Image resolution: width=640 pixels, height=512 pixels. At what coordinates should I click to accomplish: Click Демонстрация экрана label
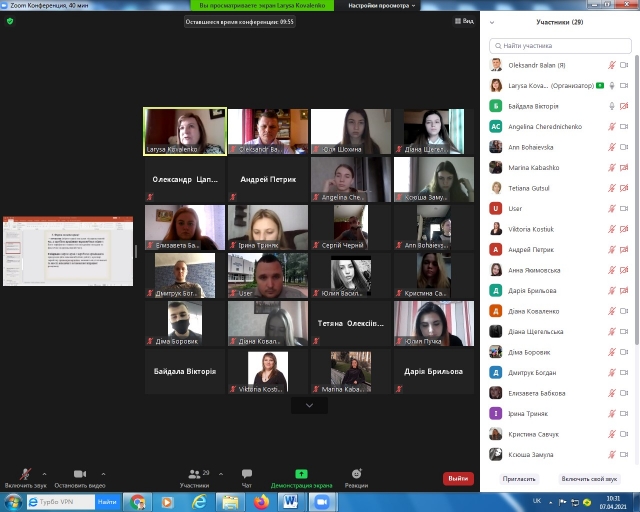point(301,485)
